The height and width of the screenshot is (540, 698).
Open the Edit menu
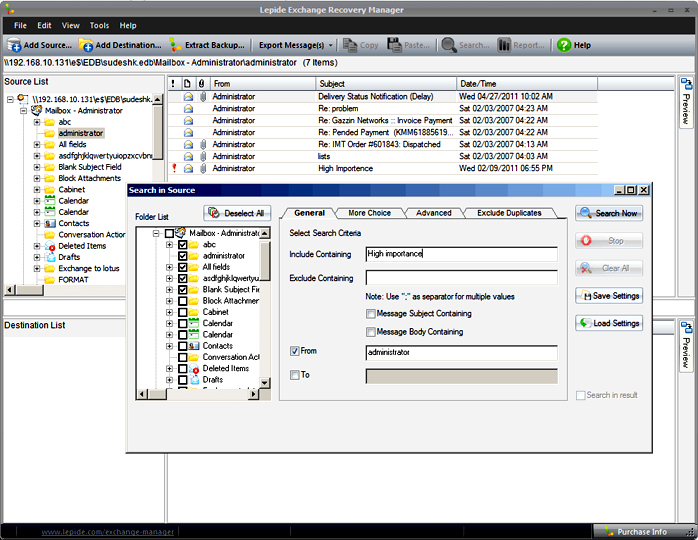[44, 25]
